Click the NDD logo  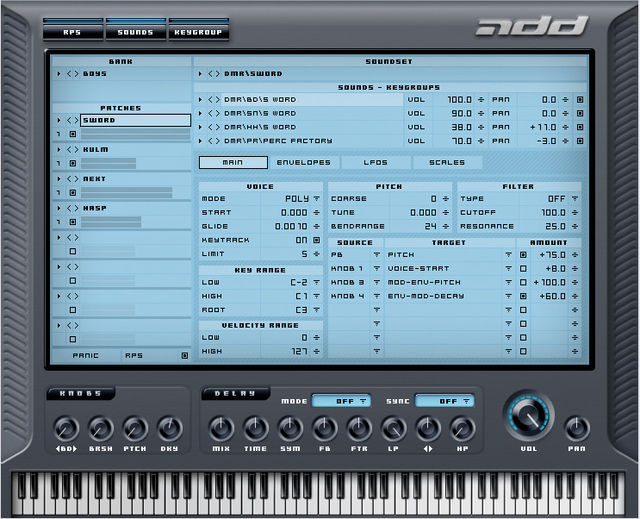(532, 26)
